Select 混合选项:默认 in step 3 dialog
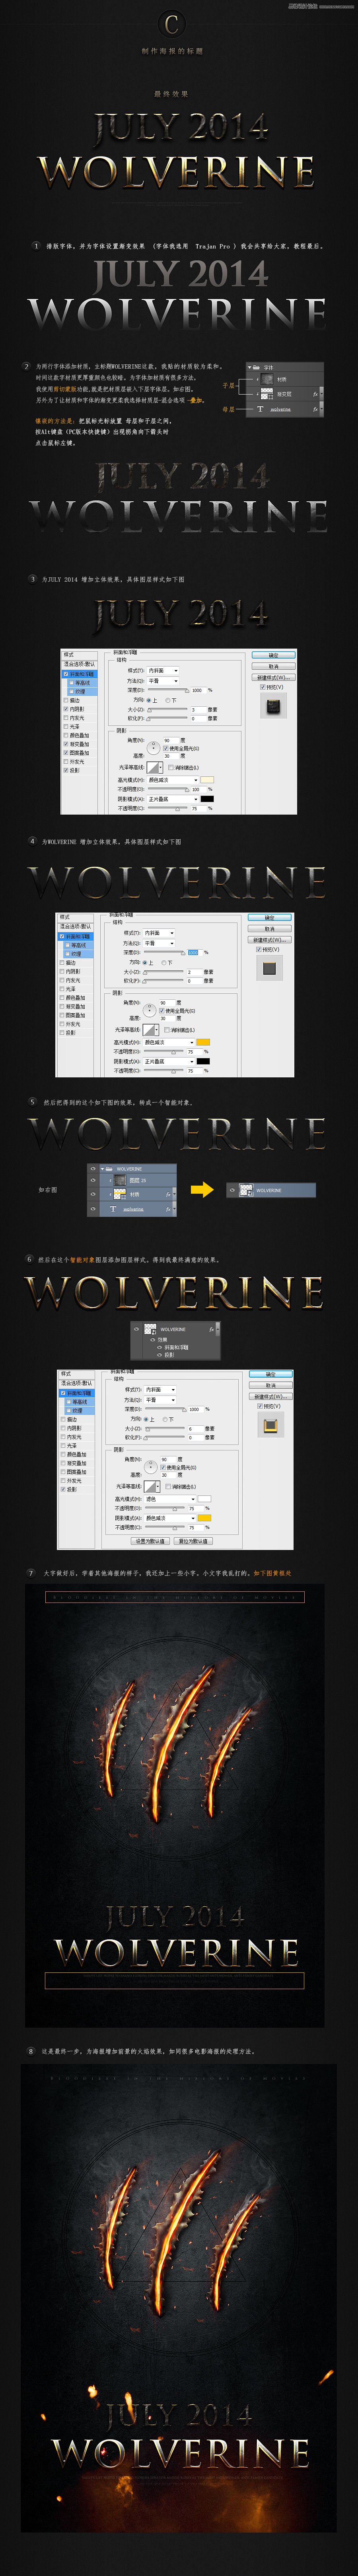 pos(80,664)
